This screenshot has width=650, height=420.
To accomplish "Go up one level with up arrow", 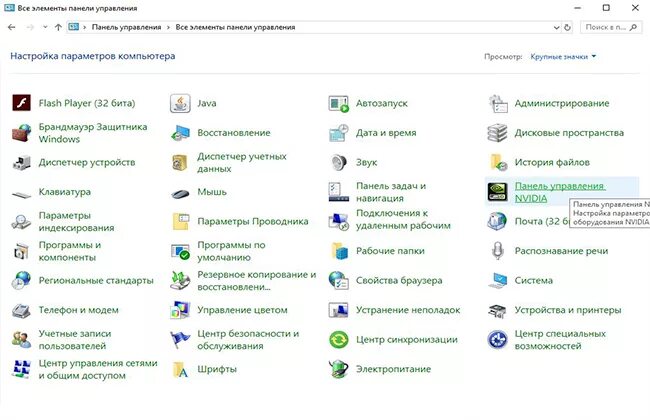I will pyautogui.click(x=58, y=27).
